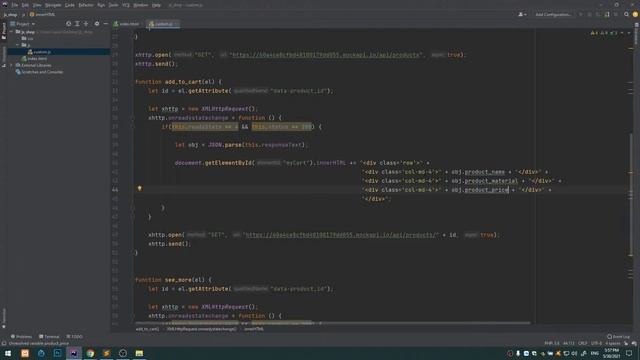640x360 pixels.
Task: Switch to the index.html editor tab
Action: [x=127, y=24]
